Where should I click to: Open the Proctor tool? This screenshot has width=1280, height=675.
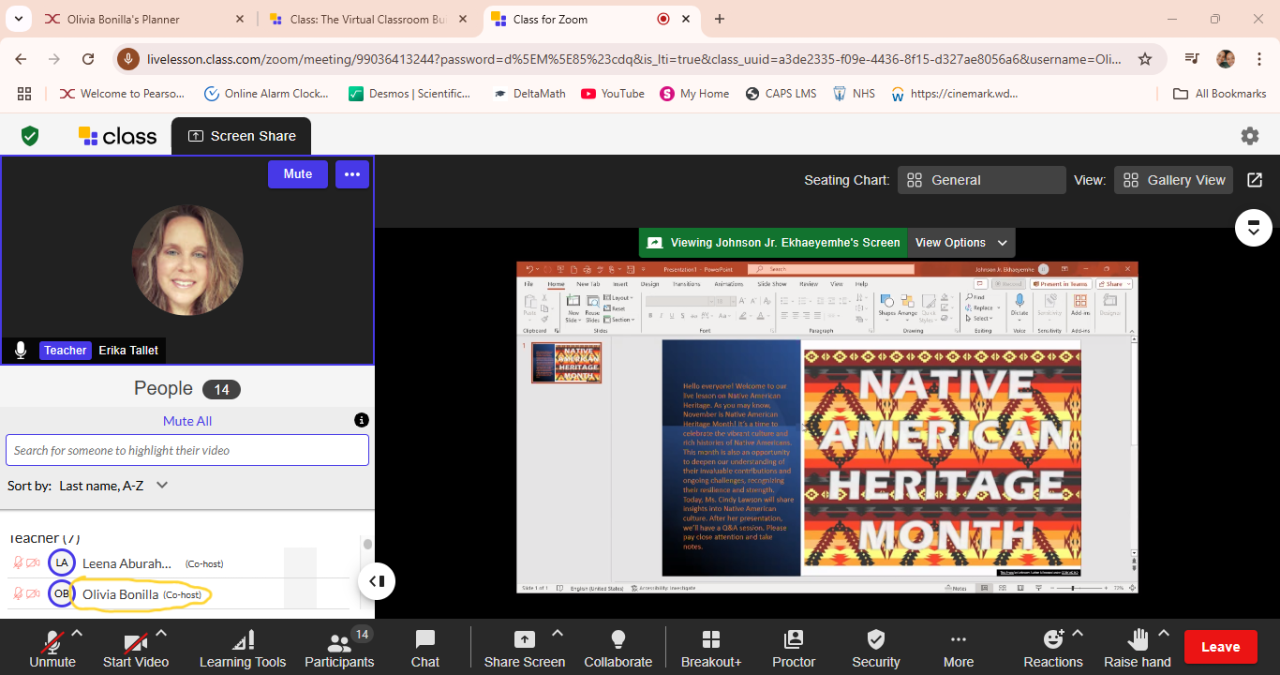click(794, 649)
